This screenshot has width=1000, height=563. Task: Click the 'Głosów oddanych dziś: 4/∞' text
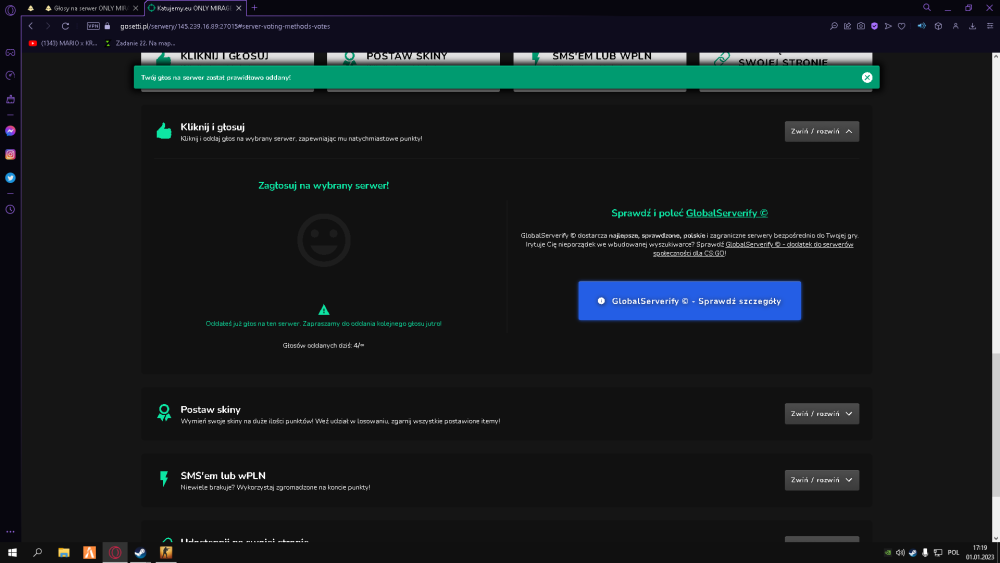tap(323, 345)
